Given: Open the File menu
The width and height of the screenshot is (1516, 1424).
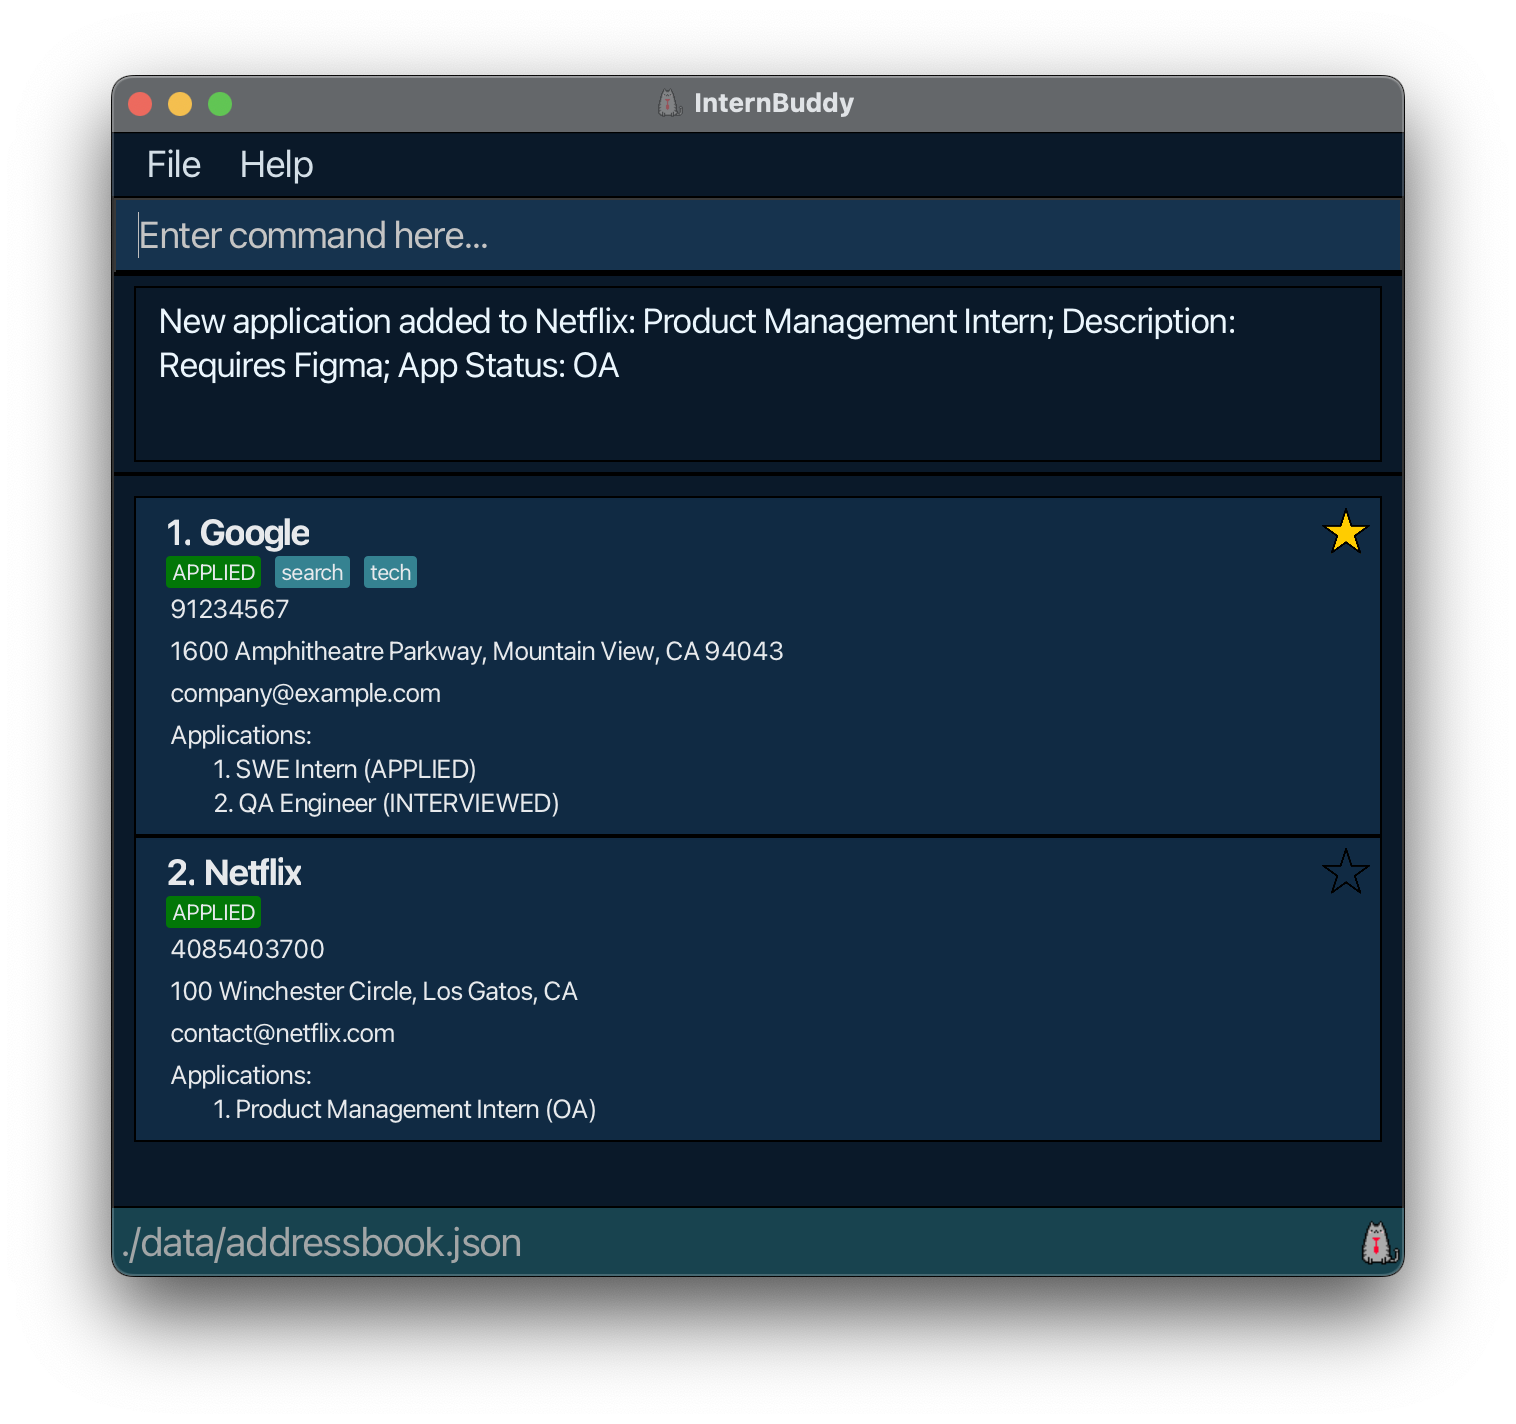Looking at the screenshot, I should tap(174, 164).
